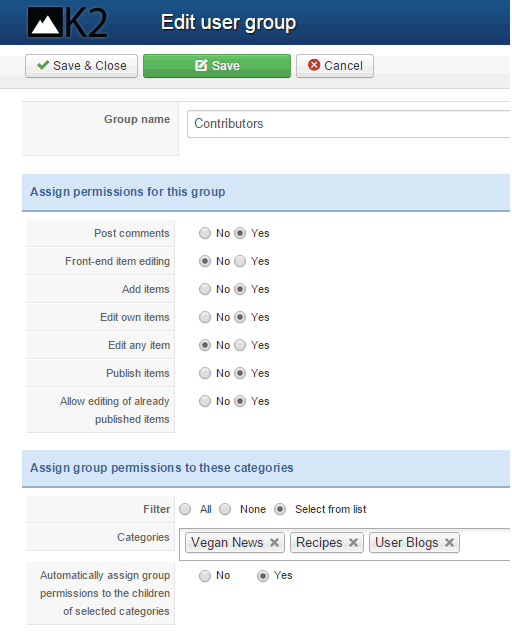This screenshot has width=512, height=634.
Task: Remove the User Blogs category tag
Action: point(449,543)
